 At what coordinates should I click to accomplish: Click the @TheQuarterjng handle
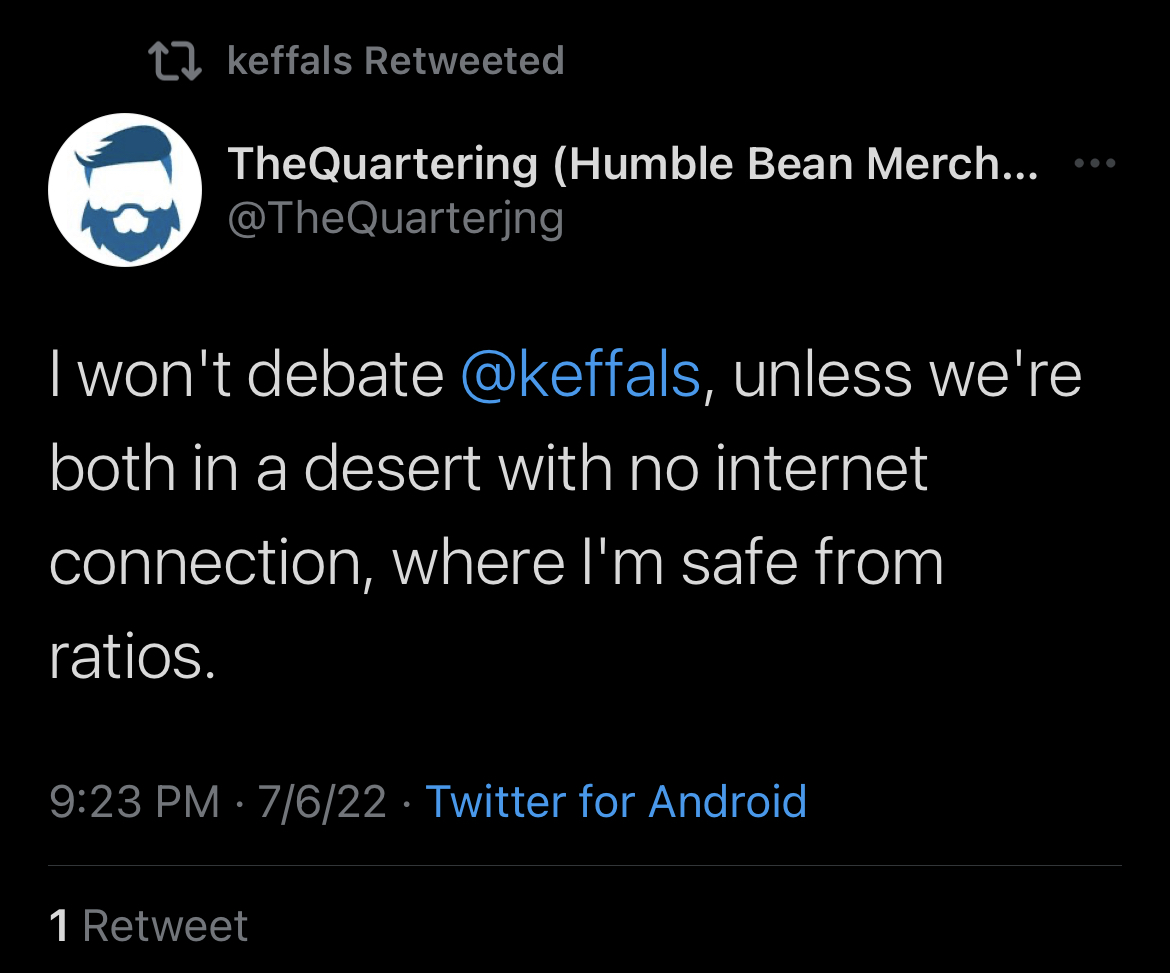tap(395, 219)
